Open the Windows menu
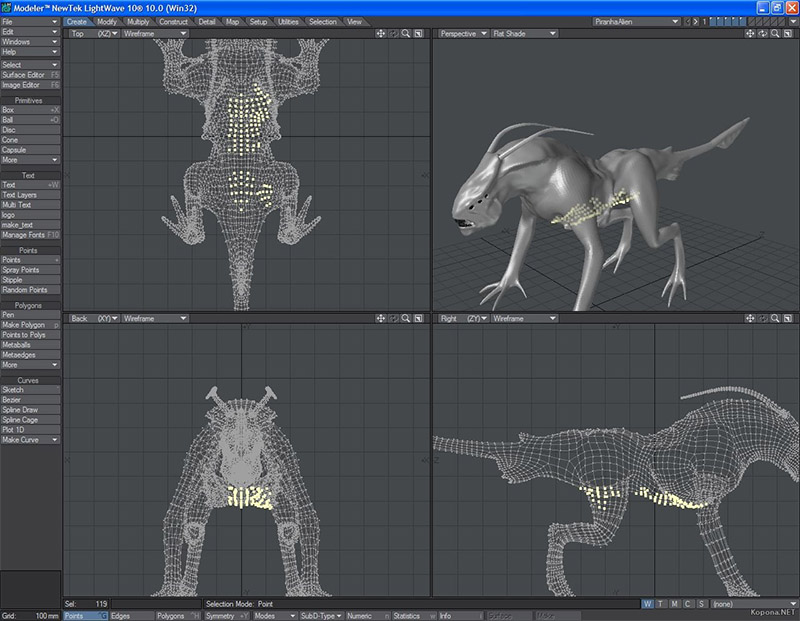This screenshot has height=621, width=800. click(x=30, y=42)
